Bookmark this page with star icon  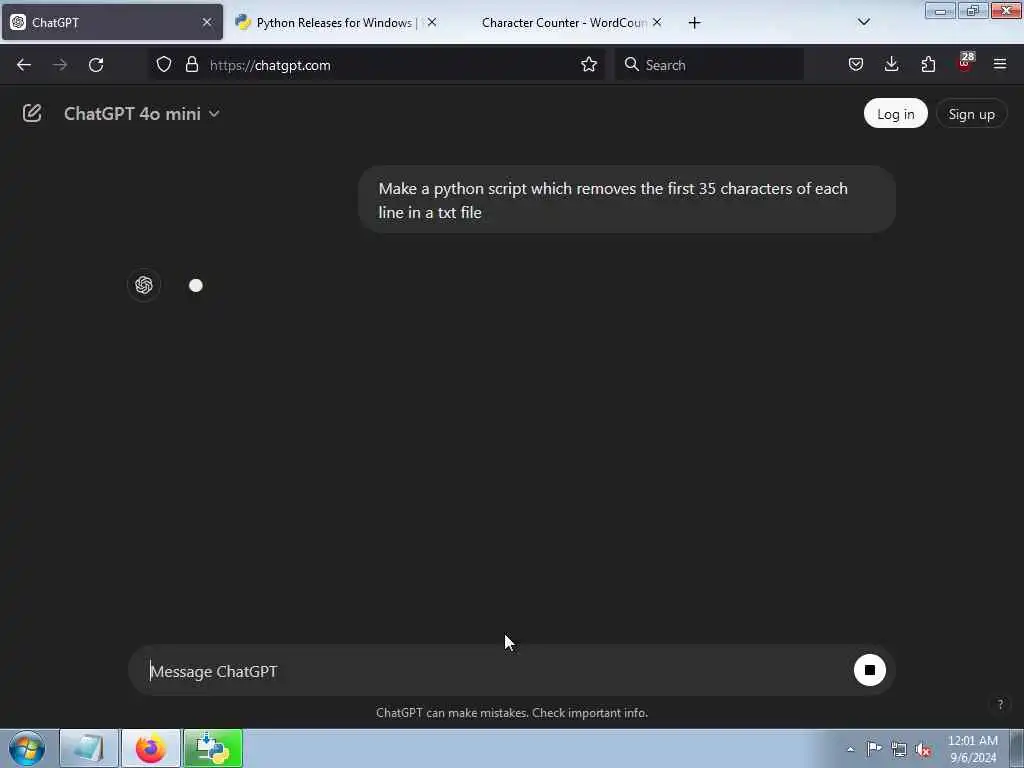[x=589, y=65]
